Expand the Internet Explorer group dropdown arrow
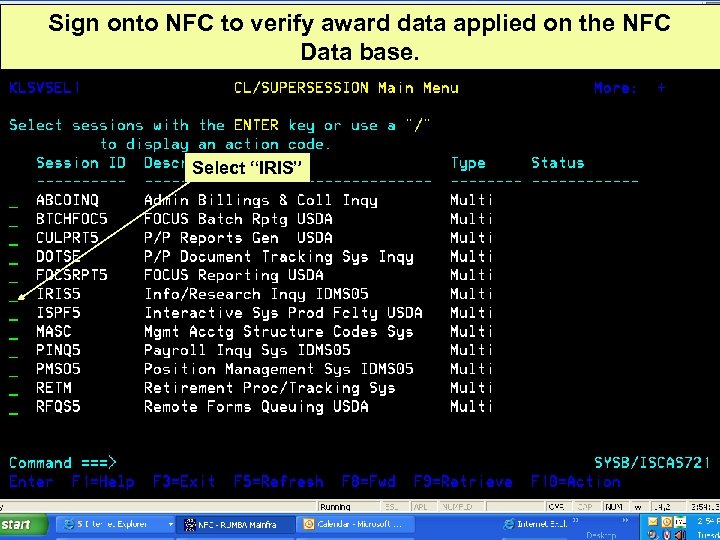 [171, 524]
